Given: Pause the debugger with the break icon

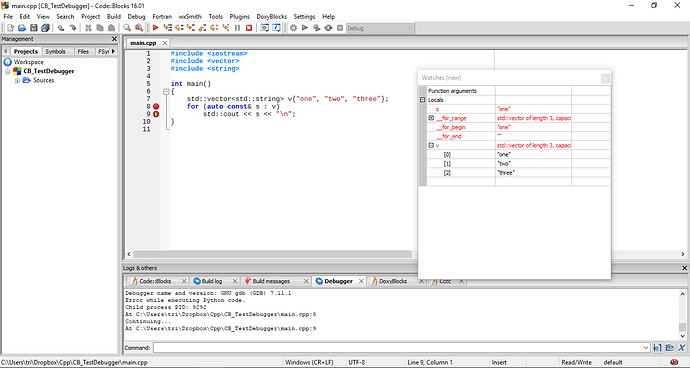Looking at the screenshot, I should [237, 28].
